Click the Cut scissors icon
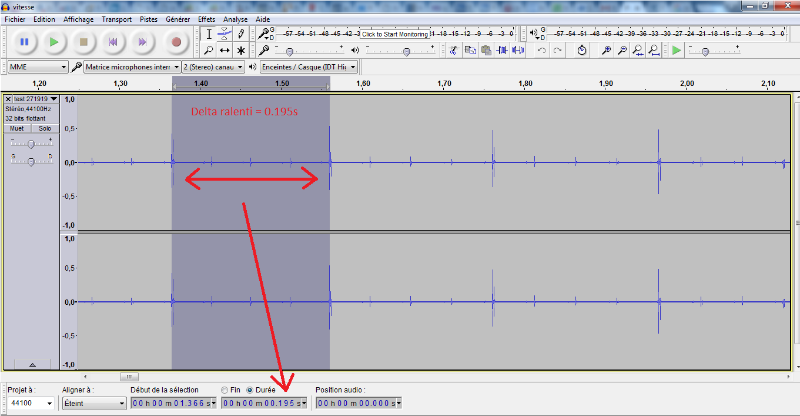Viewport: 800px width, 416px height. [454, 50]
